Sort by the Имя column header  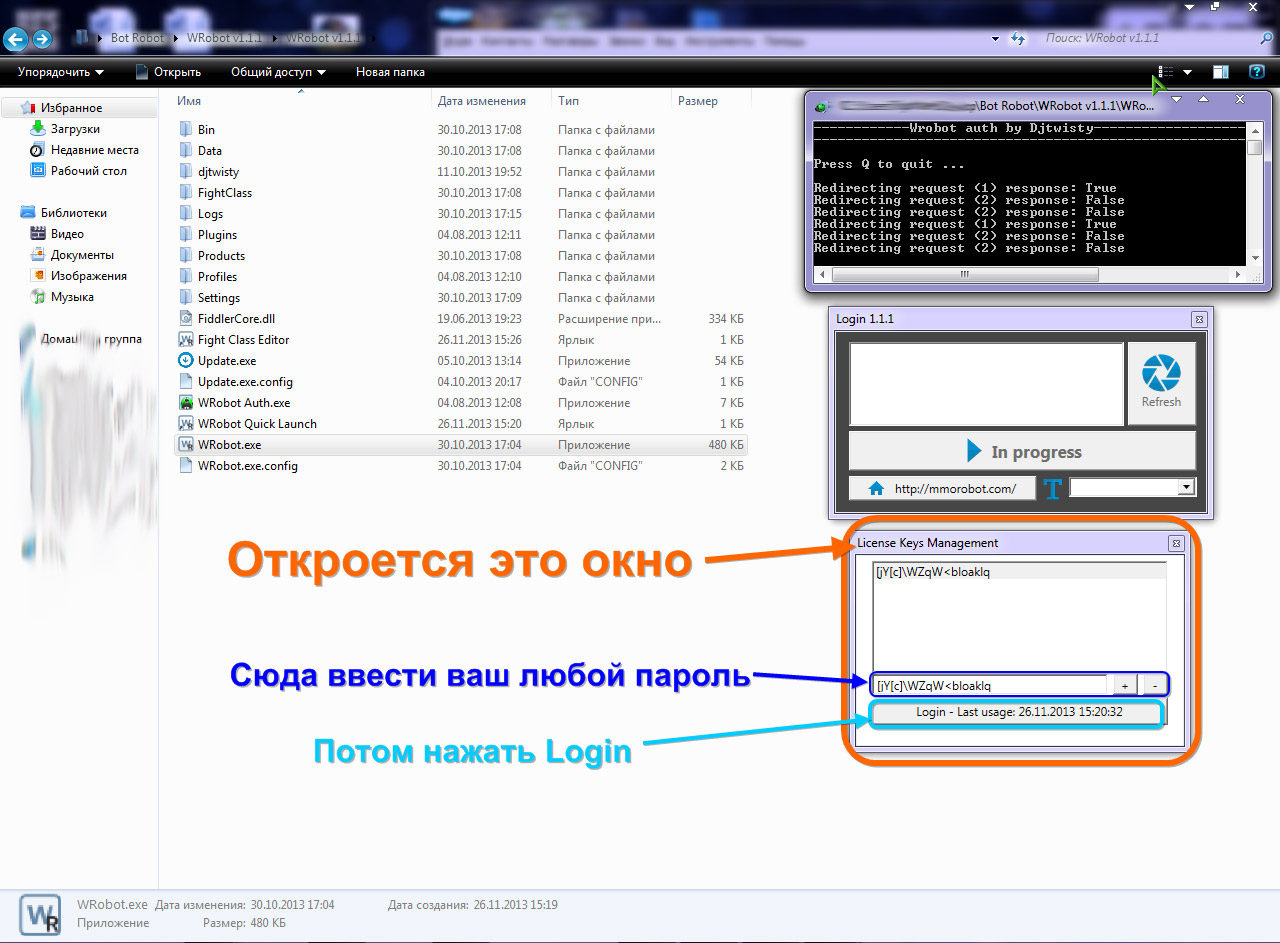[x=189, y=101]
